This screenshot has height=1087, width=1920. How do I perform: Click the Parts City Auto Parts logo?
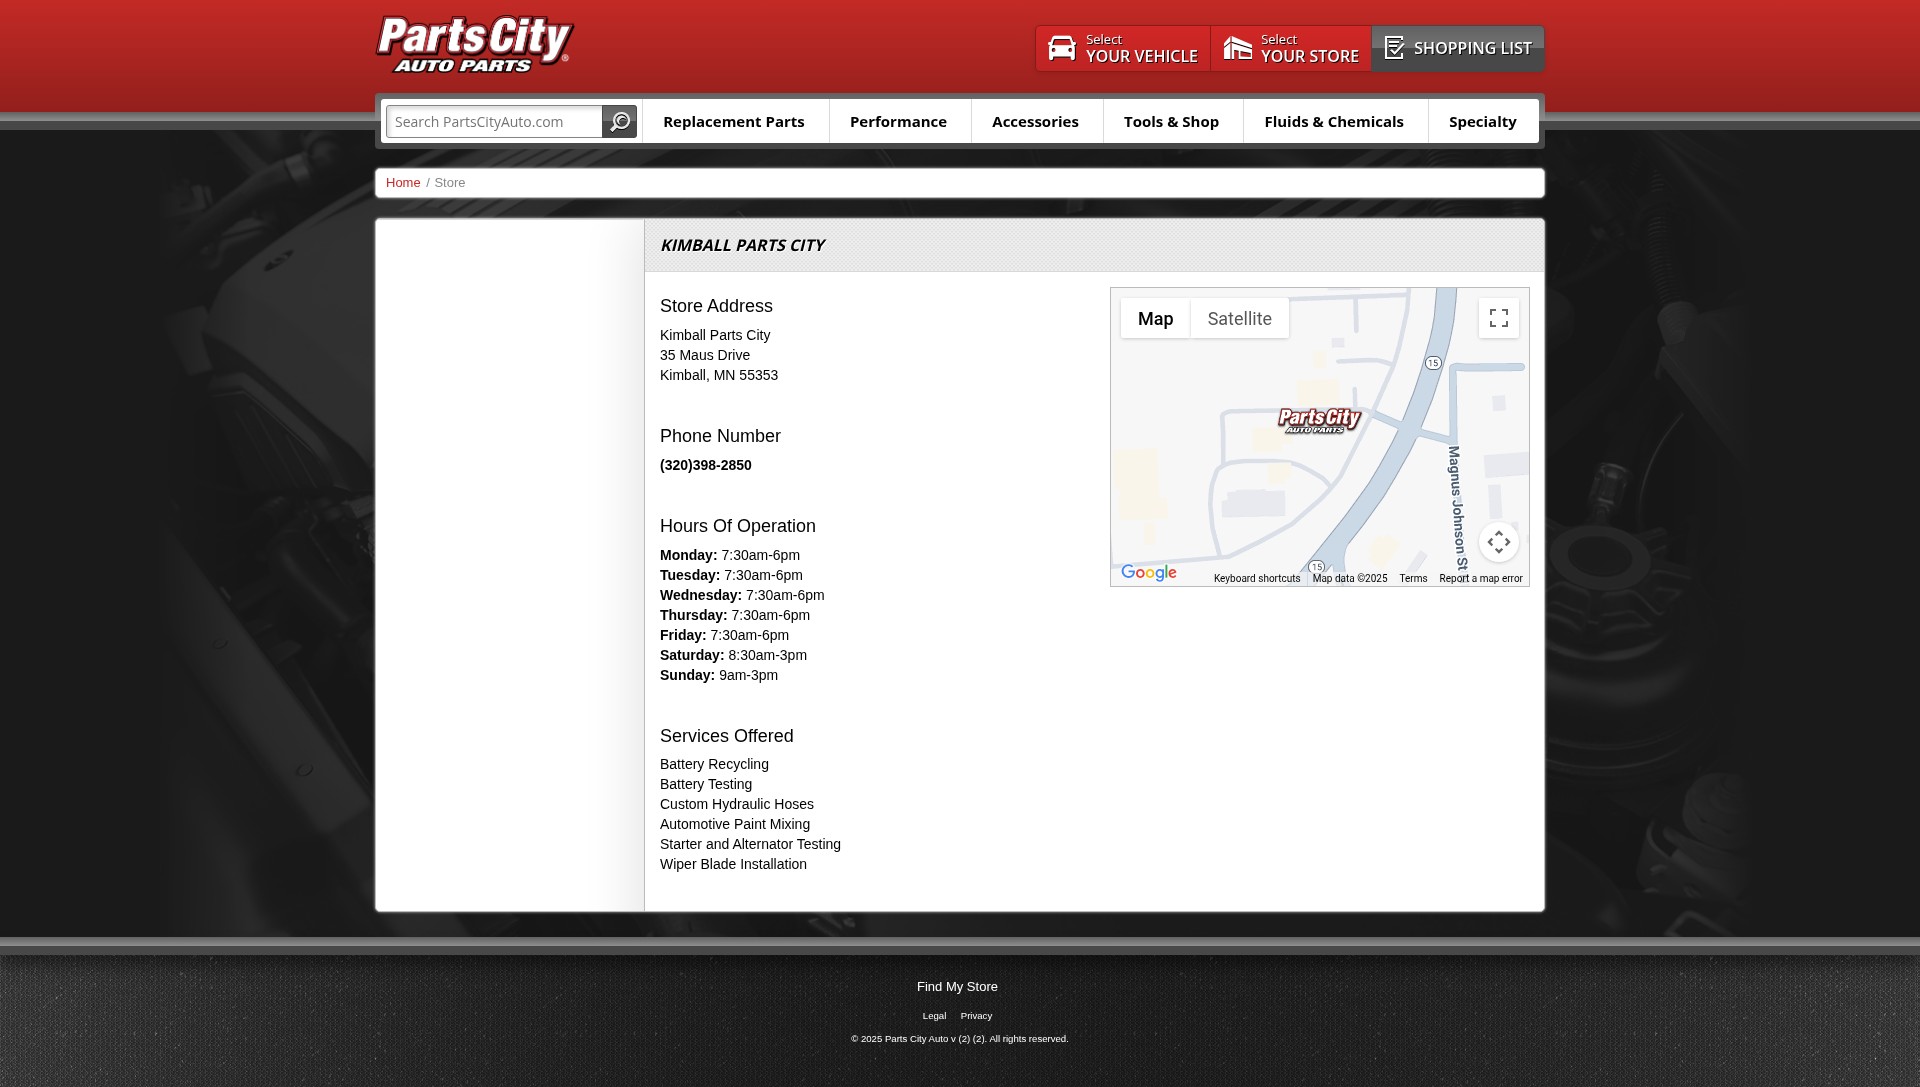click(x=475, y=45)
